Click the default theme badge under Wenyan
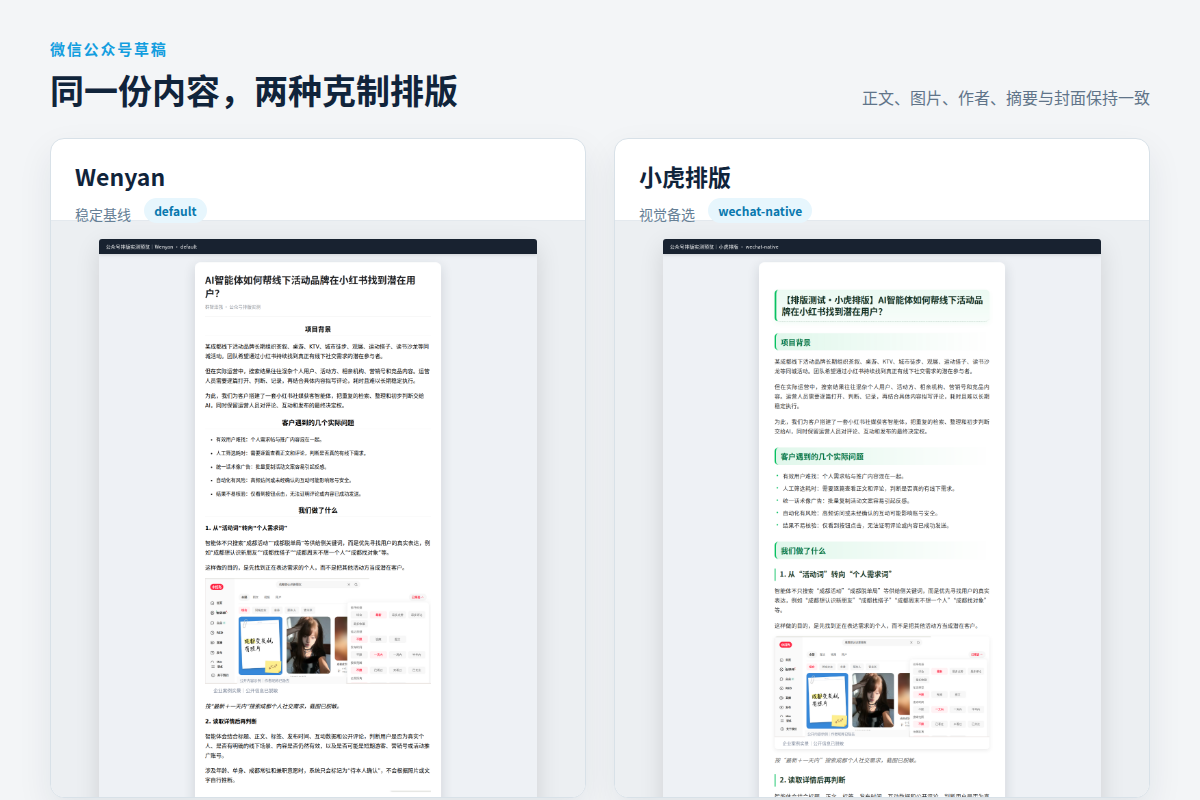1200x800 pixels. pyautogui.click(x=175, y=211)
